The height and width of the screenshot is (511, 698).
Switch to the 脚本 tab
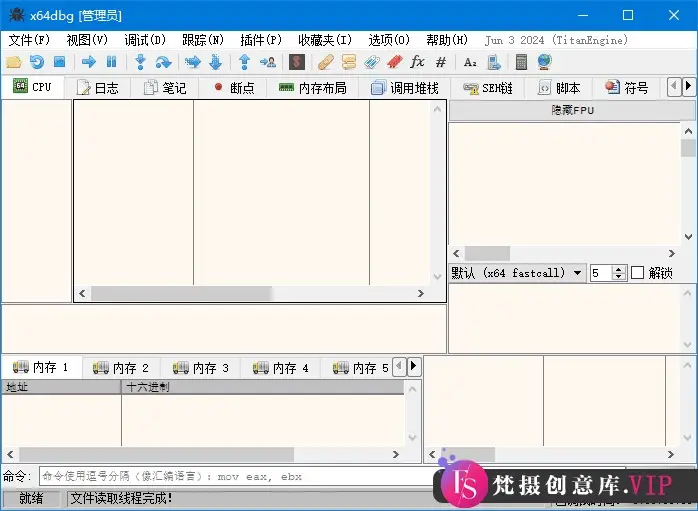559,88
